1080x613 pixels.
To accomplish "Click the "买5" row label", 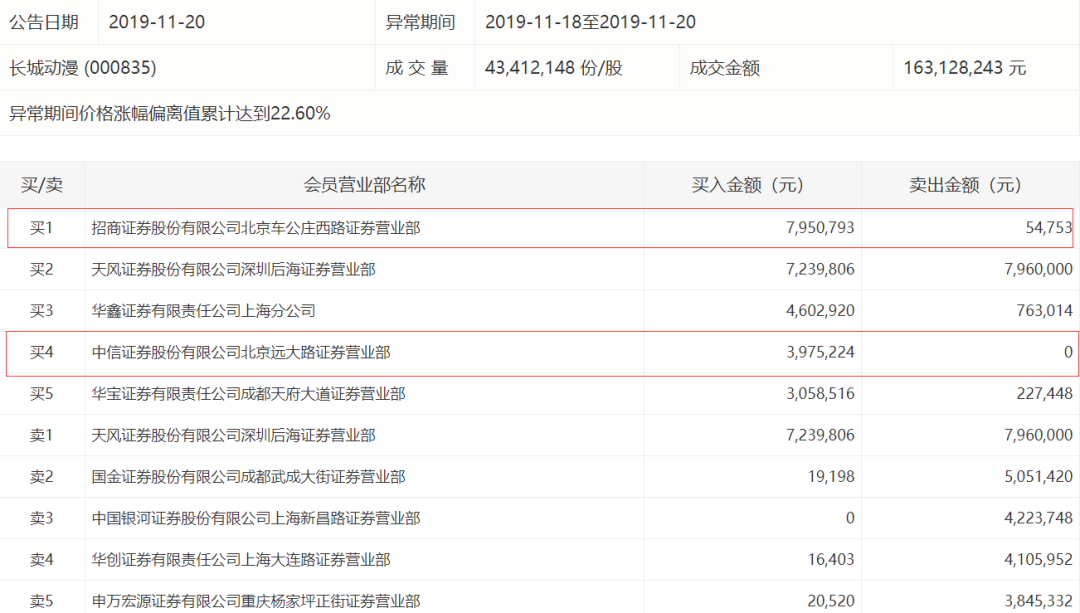I will pos(41,394).
